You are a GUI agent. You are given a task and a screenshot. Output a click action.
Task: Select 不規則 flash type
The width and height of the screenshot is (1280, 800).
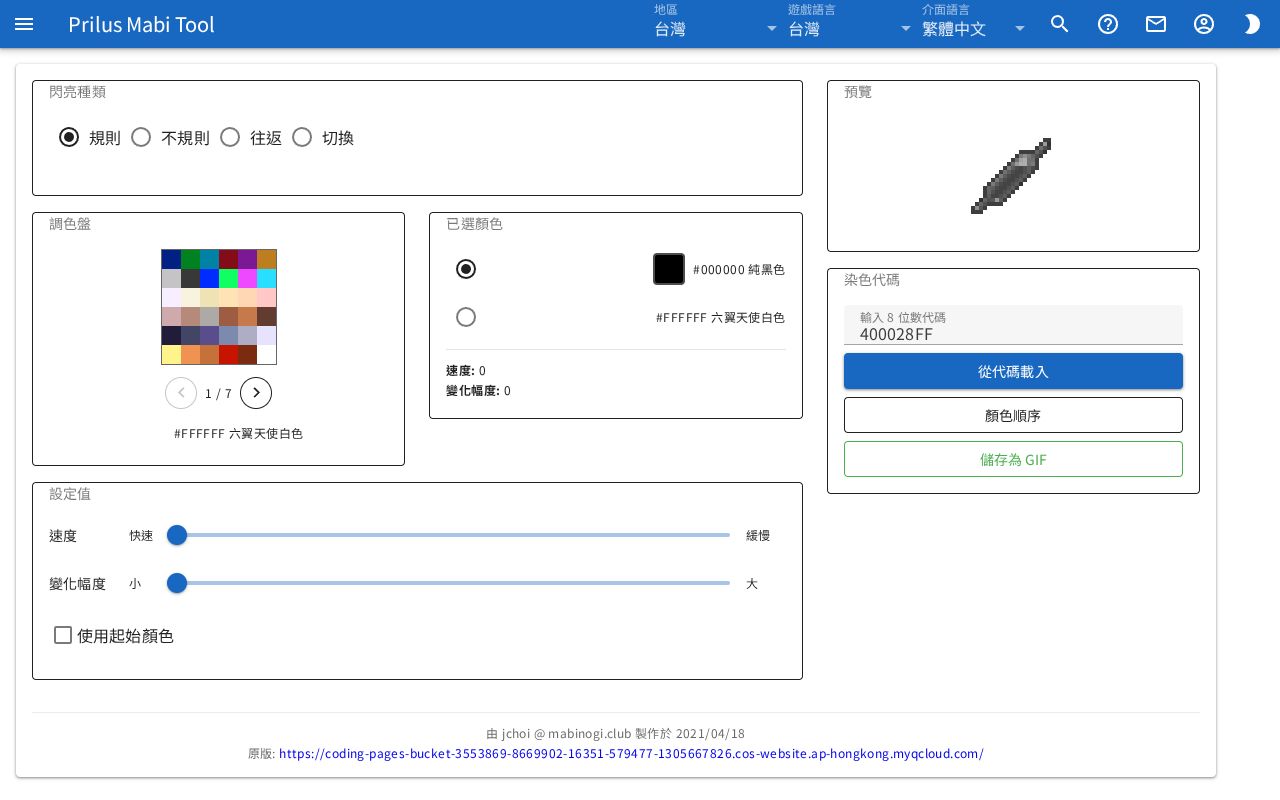pyautogui.click(x=141, y=137)
